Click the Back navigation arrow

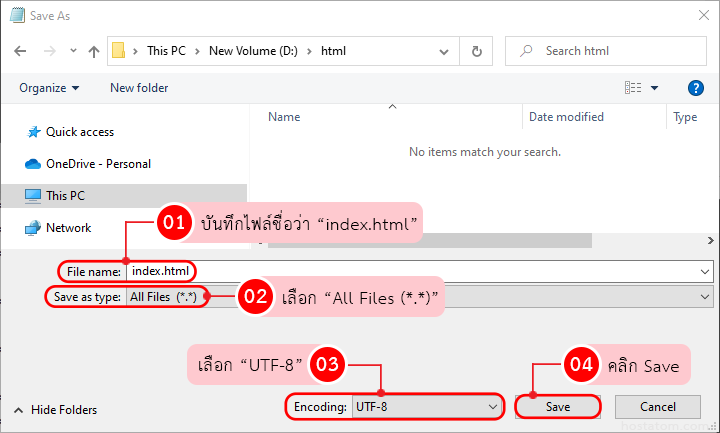coord(21,51)
